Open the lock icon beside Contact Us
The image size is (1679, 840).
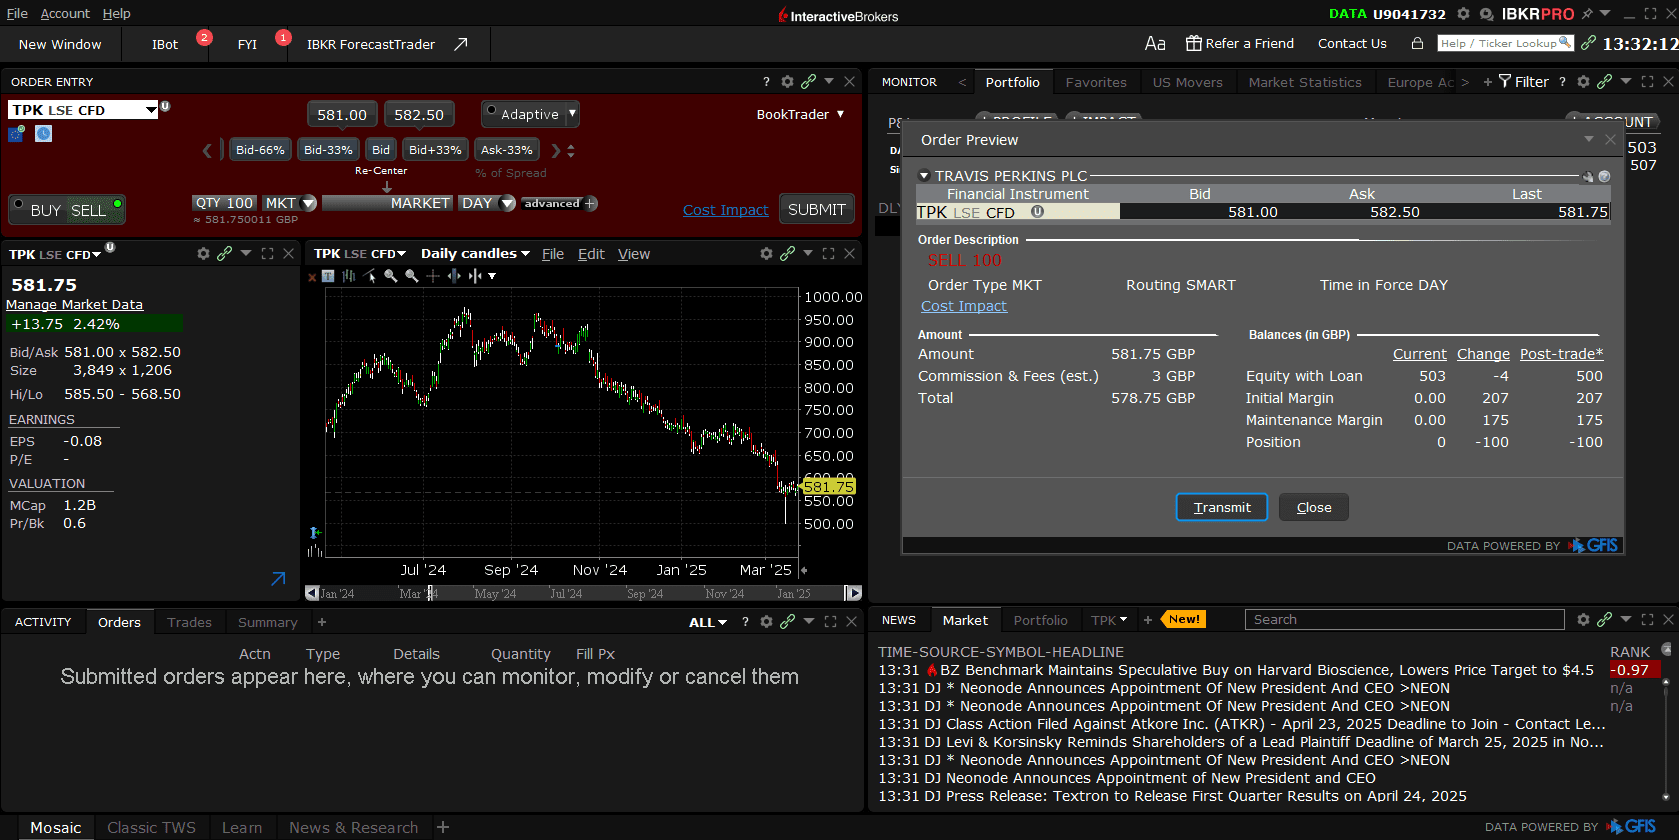point(1417,43)
